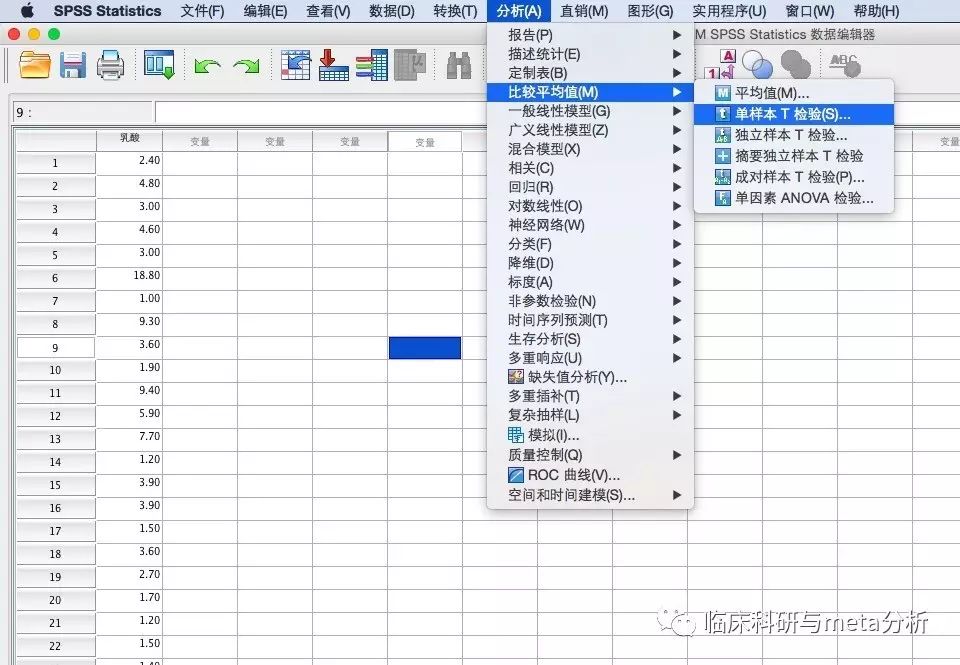Expand the 质量控制(Q) submenu
This screenshot has height=665, width=960.
point(590,455)
